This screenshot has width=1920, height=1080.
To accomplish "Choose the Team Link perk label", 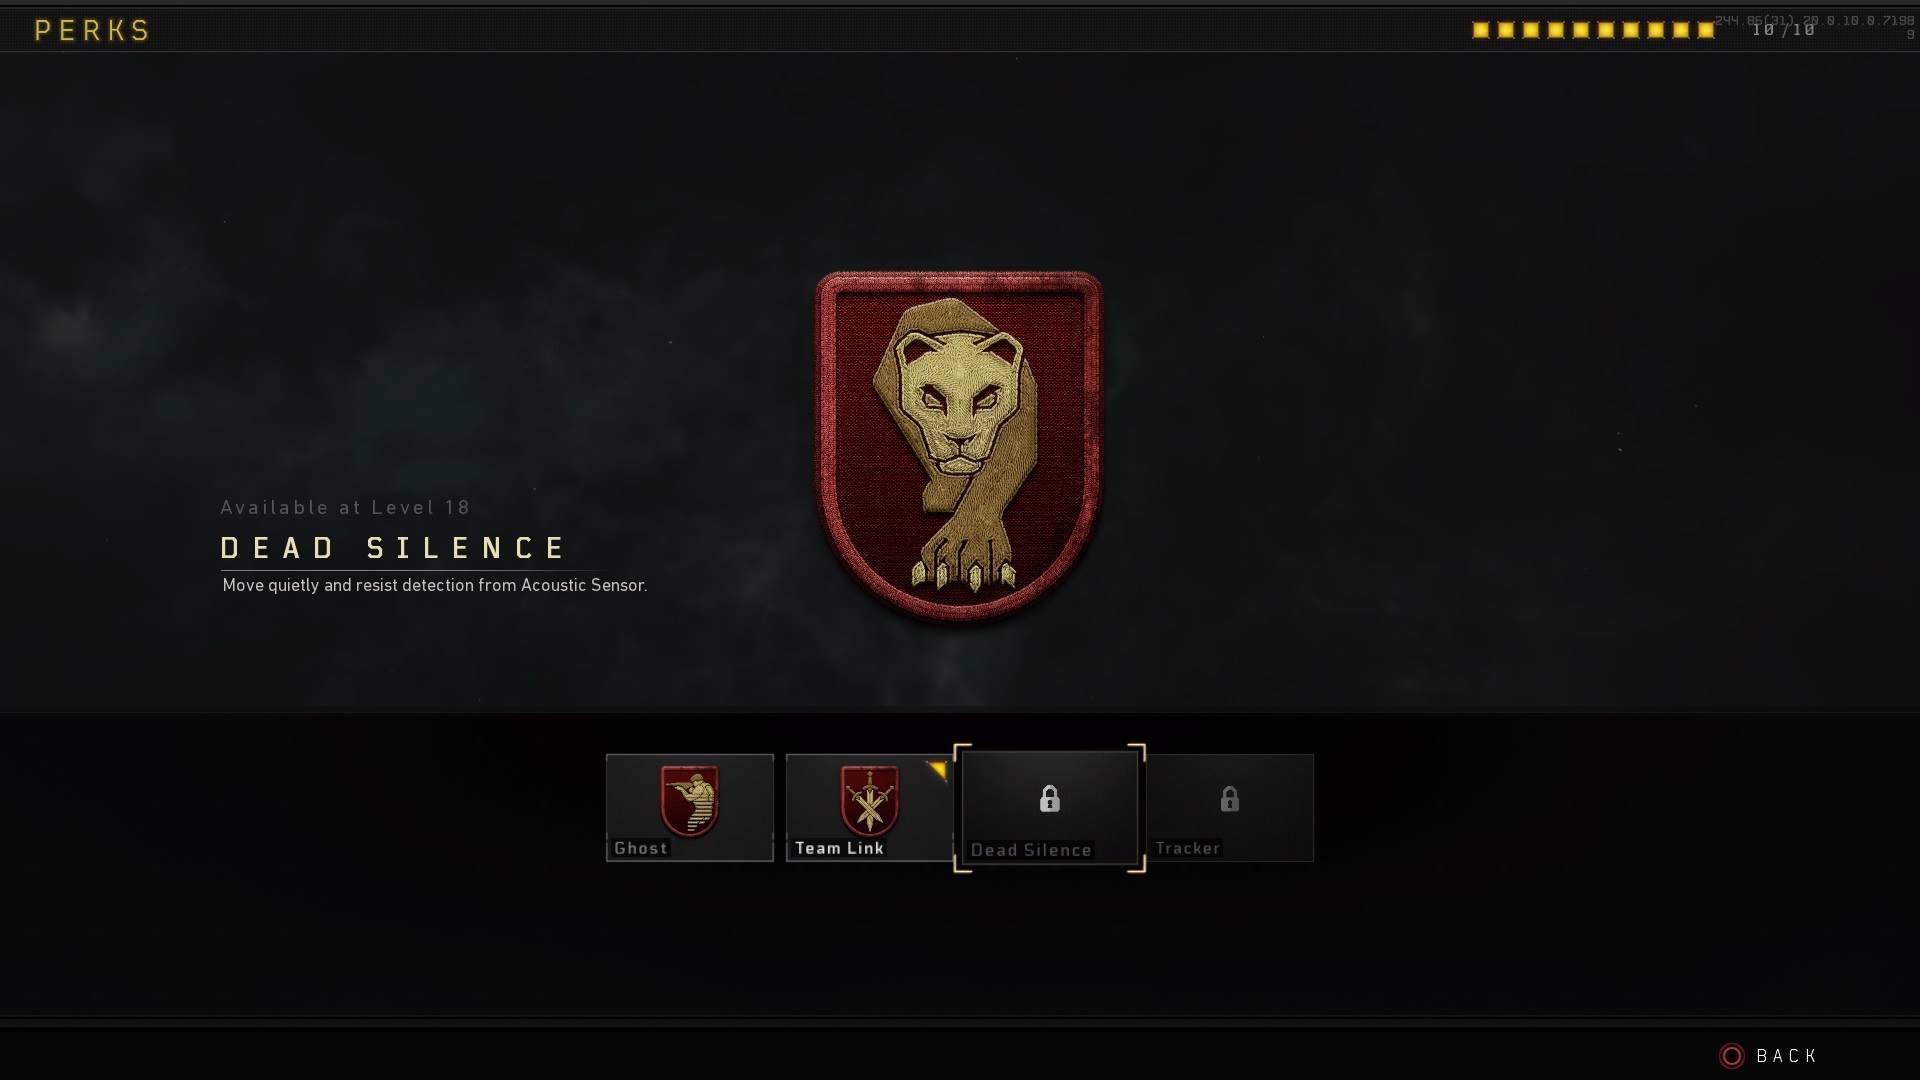I will [840, 848].
